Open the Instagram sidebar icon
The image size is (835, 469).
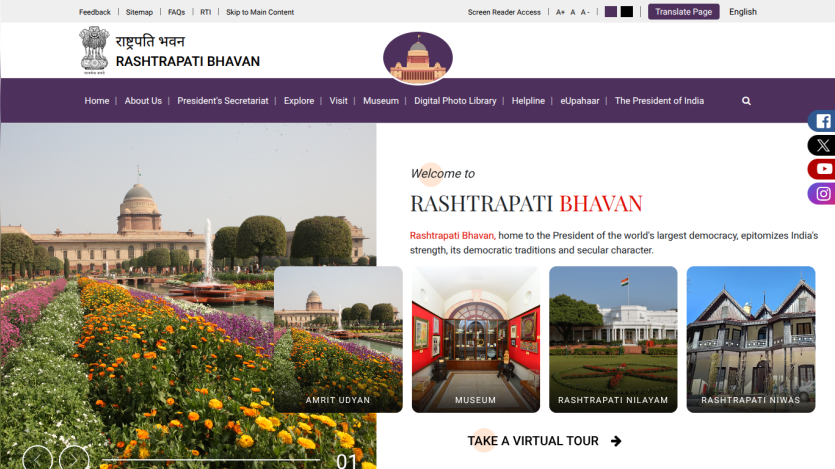(822, 194)
